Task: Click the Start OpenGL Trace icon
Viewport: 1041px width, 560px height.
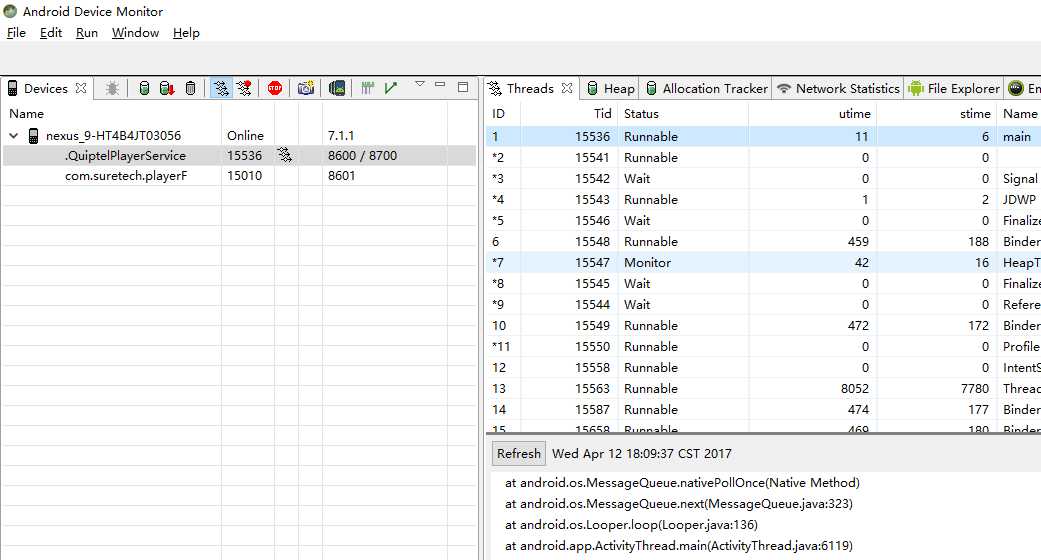Action: tap(391, 88)
